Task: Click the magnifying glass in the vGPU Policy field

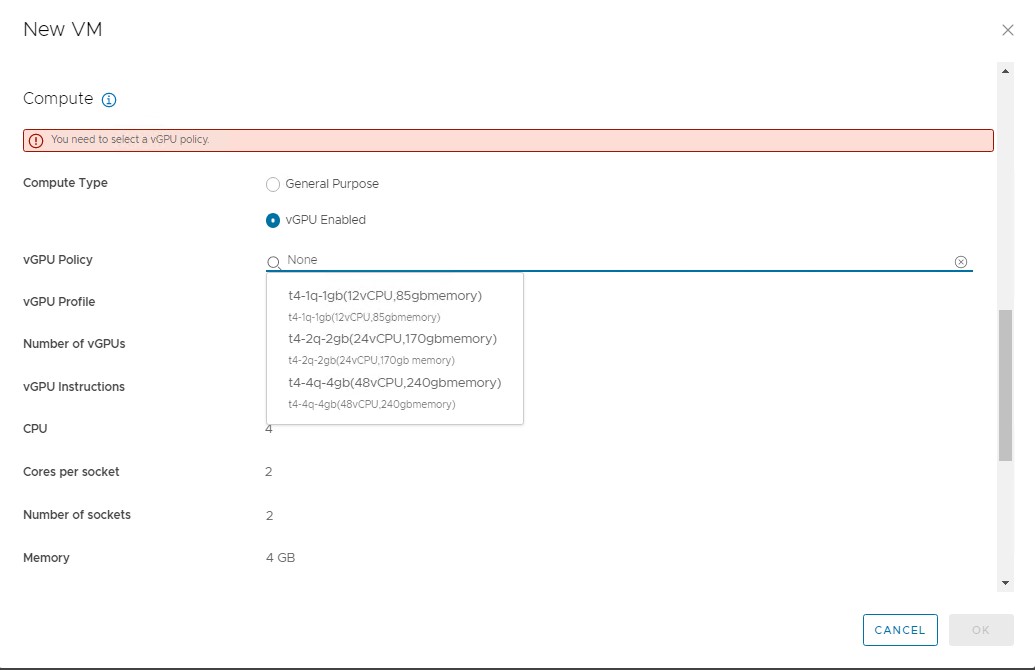Action: [272, 261]
